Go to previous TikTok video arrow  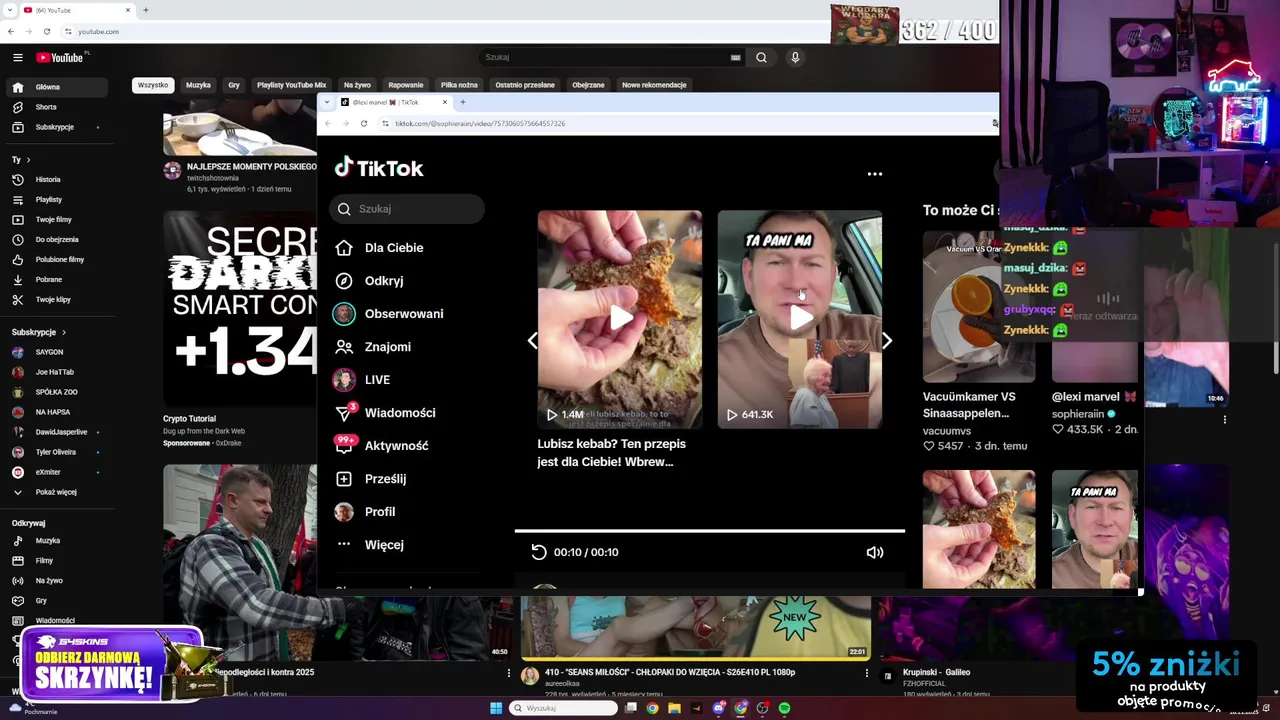532,341
